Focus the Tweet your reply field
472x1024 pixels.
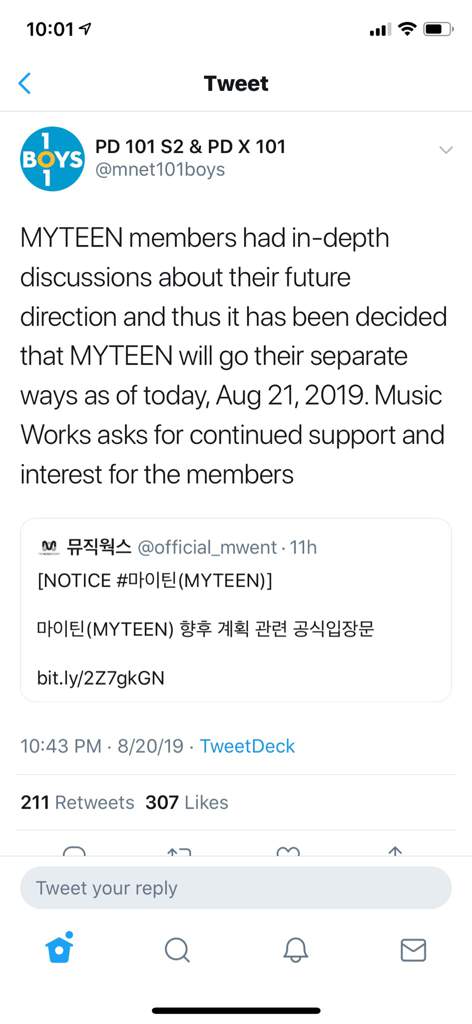(x=236, y=888)
